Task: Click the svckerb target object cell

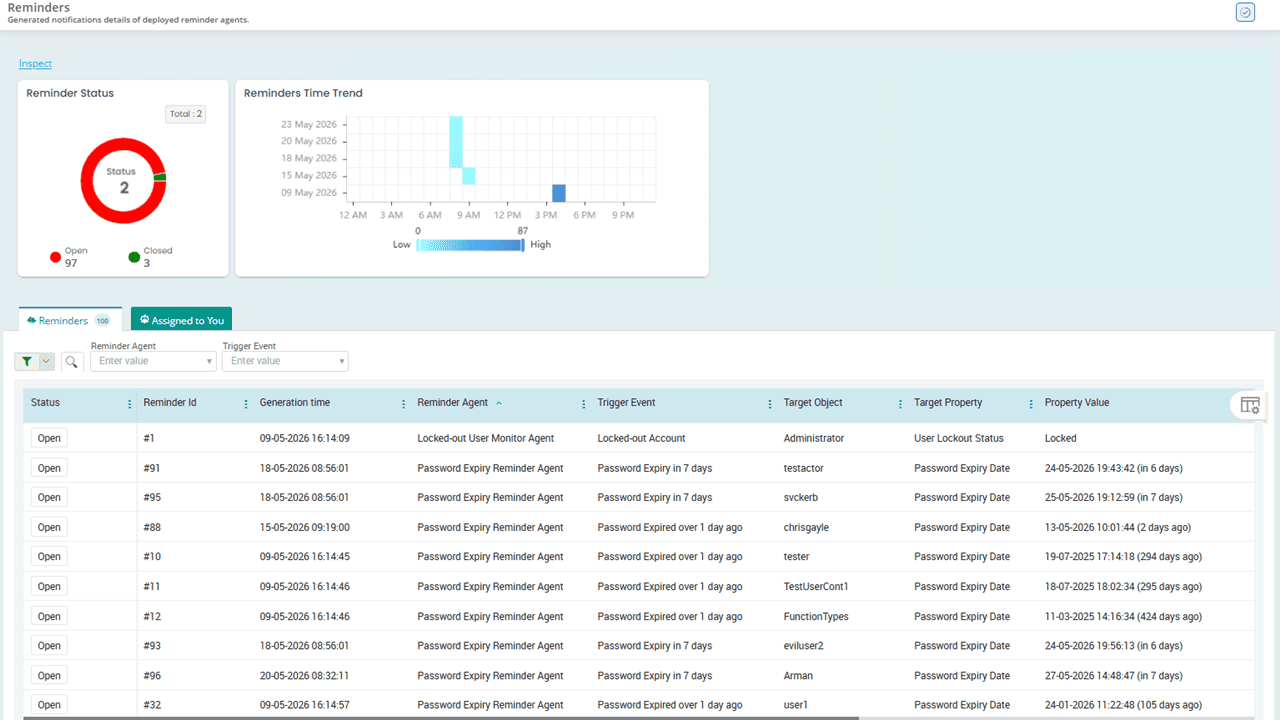Action: pos(802,497)
